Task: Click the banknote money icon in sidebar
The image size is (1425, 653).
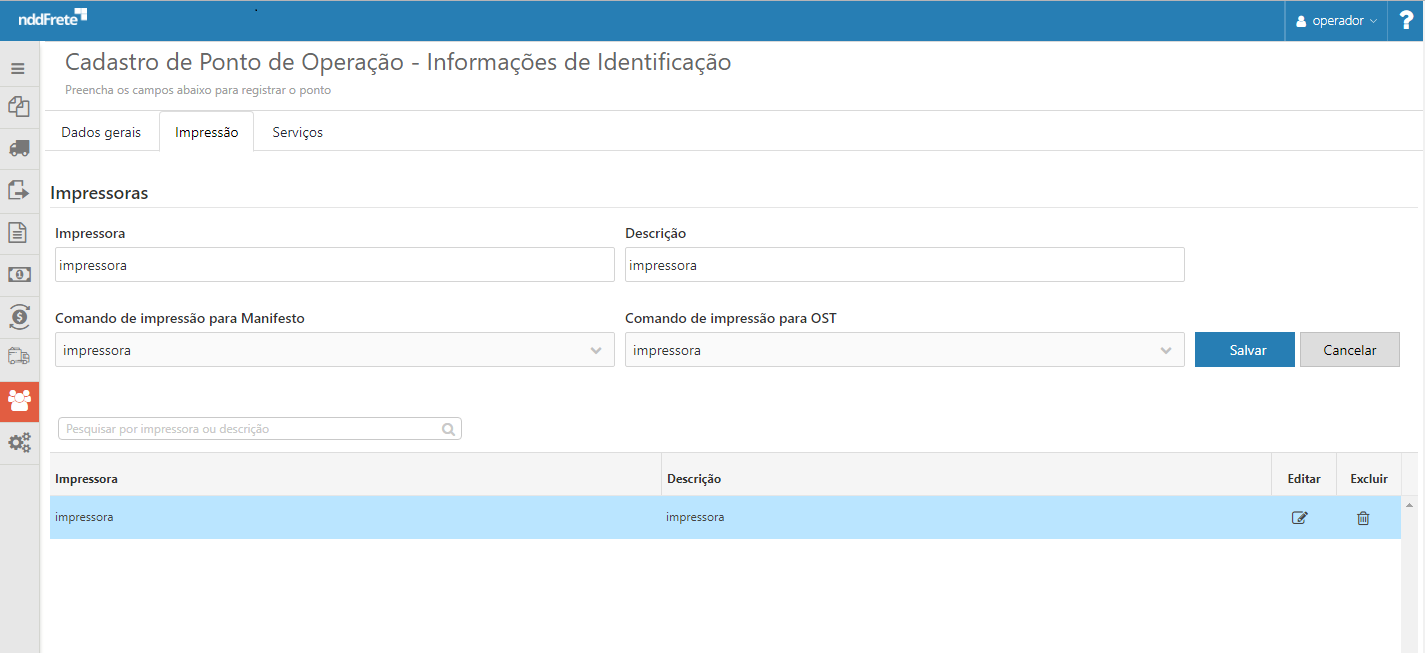Action: coord(19,274)
